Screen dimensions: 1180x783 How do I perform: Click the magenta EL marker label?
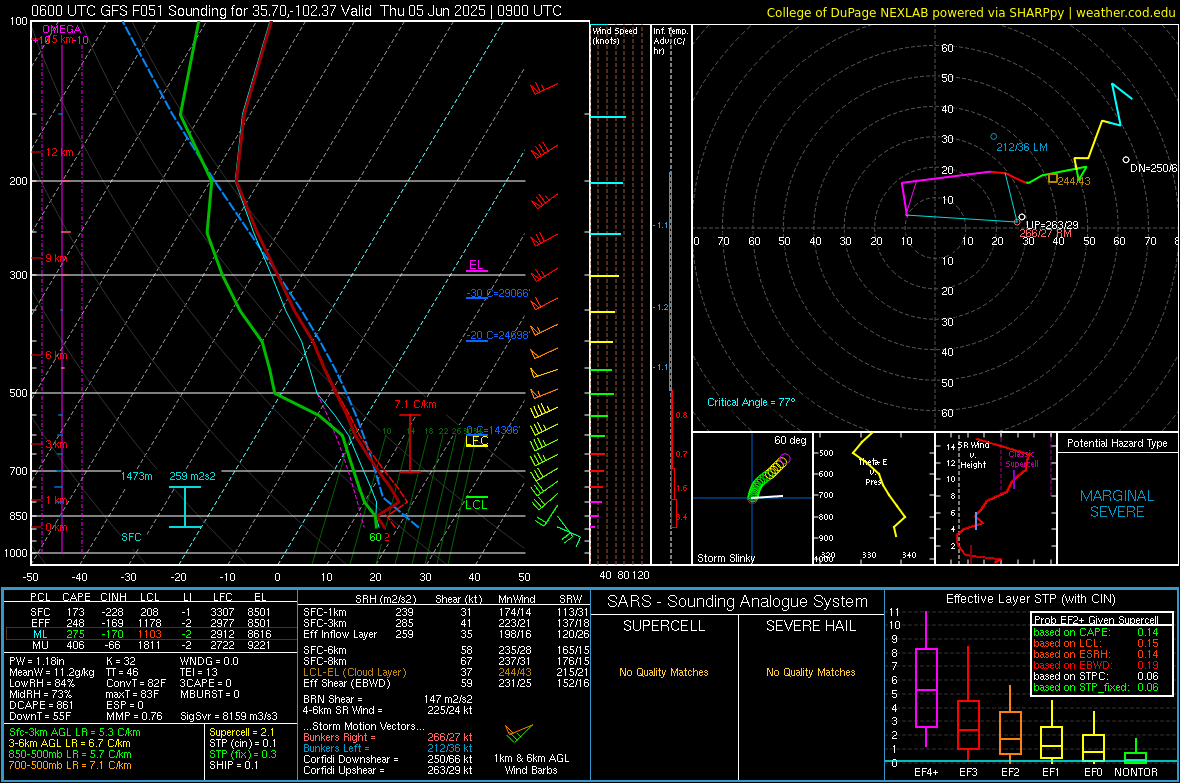[x=476, y=265]
